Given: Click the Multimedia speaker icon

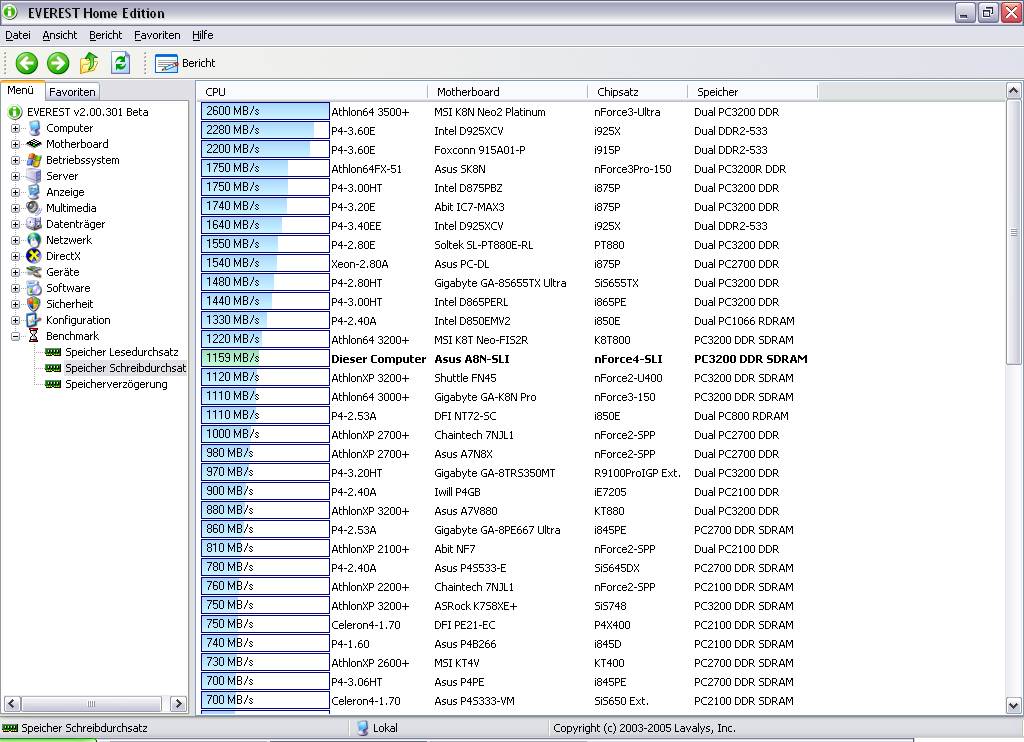Looking at the screenshot, I should pos(34,208).
